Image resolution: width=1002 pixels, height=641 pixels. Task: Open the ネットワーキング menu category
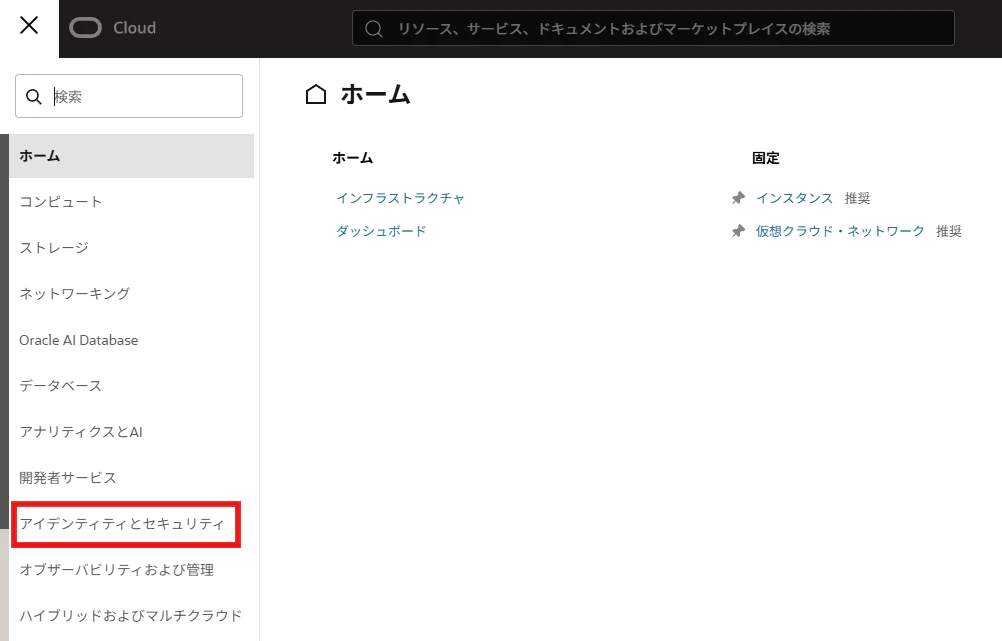[75, 294]
